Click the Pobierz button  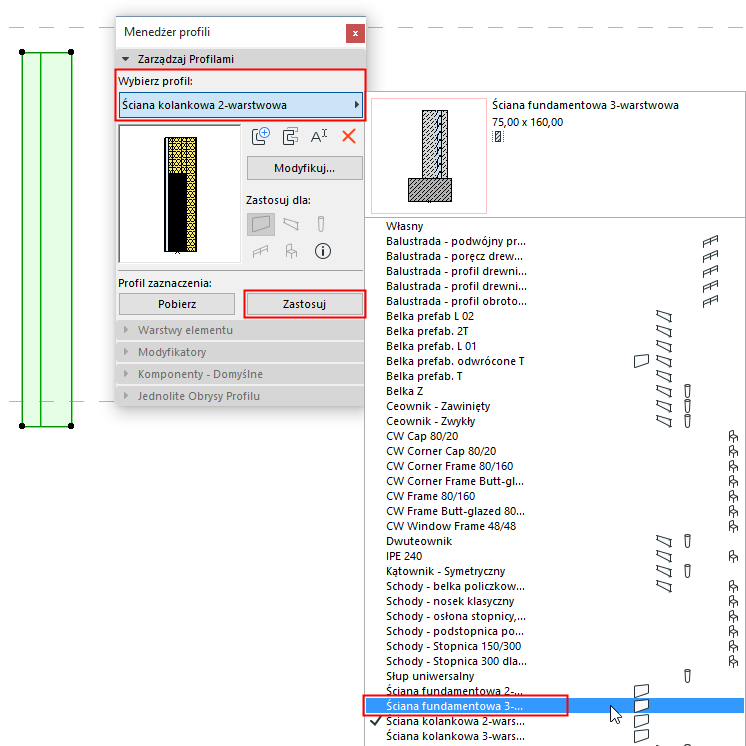[177, 304]
